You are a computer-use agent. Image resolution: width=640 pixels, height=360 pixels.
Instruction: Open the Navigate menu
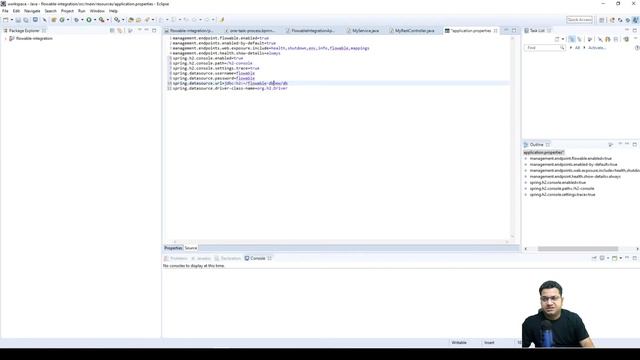(x=32, y=11)
